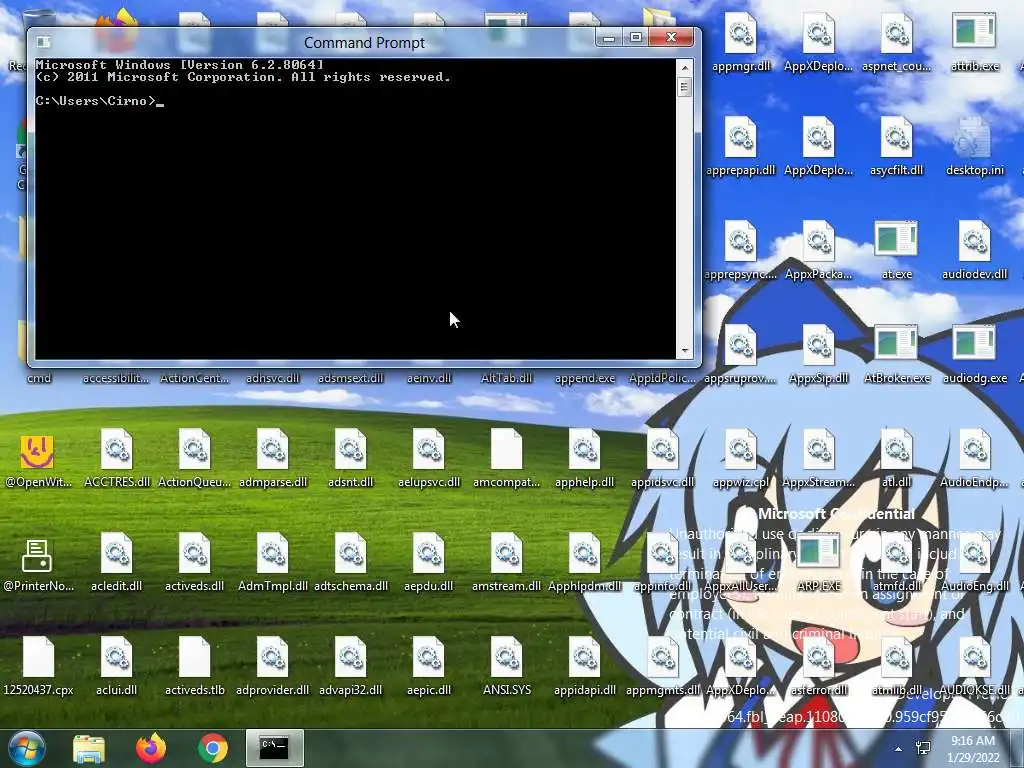Select the ACCTRES.dll desktop icon

pyautogui.click(x=117, y=458)
